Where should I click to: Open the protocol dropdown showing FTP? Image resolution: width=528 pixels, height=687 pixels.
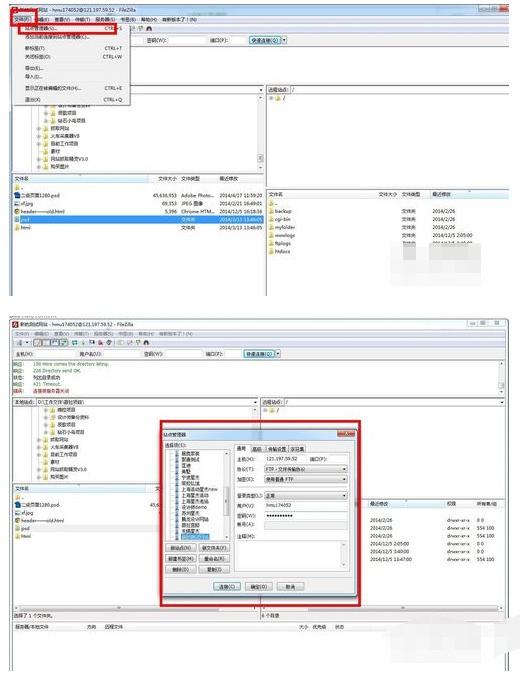tap(306, 469)
